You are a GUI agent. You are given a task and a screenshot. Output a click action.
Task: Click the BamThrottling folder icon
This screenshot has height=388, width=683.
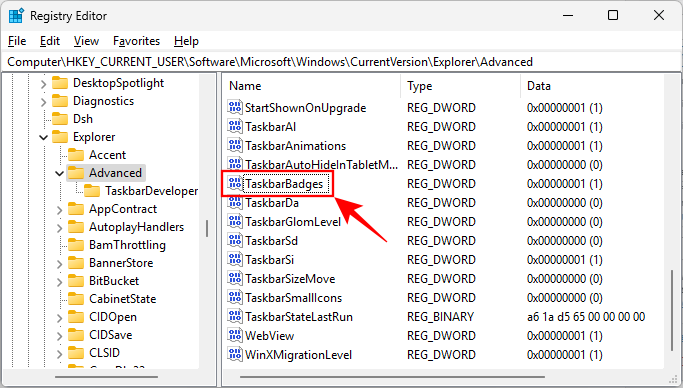coord(76,245)
